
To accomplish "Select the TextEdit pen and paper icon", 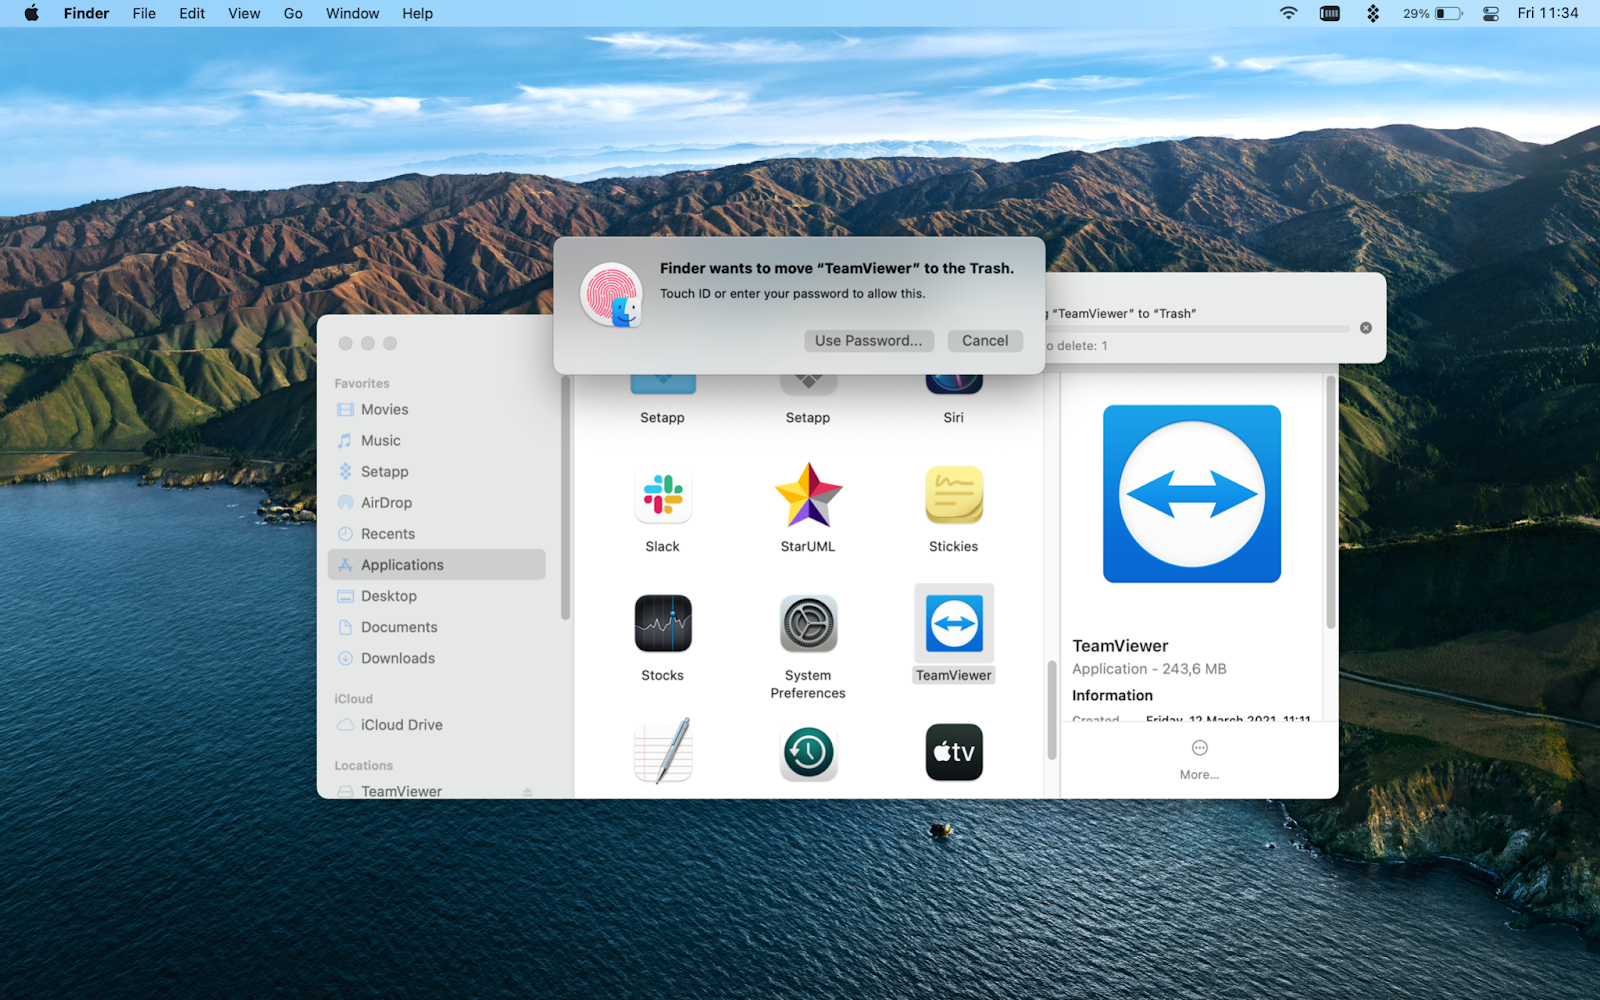I will point(662,752).
